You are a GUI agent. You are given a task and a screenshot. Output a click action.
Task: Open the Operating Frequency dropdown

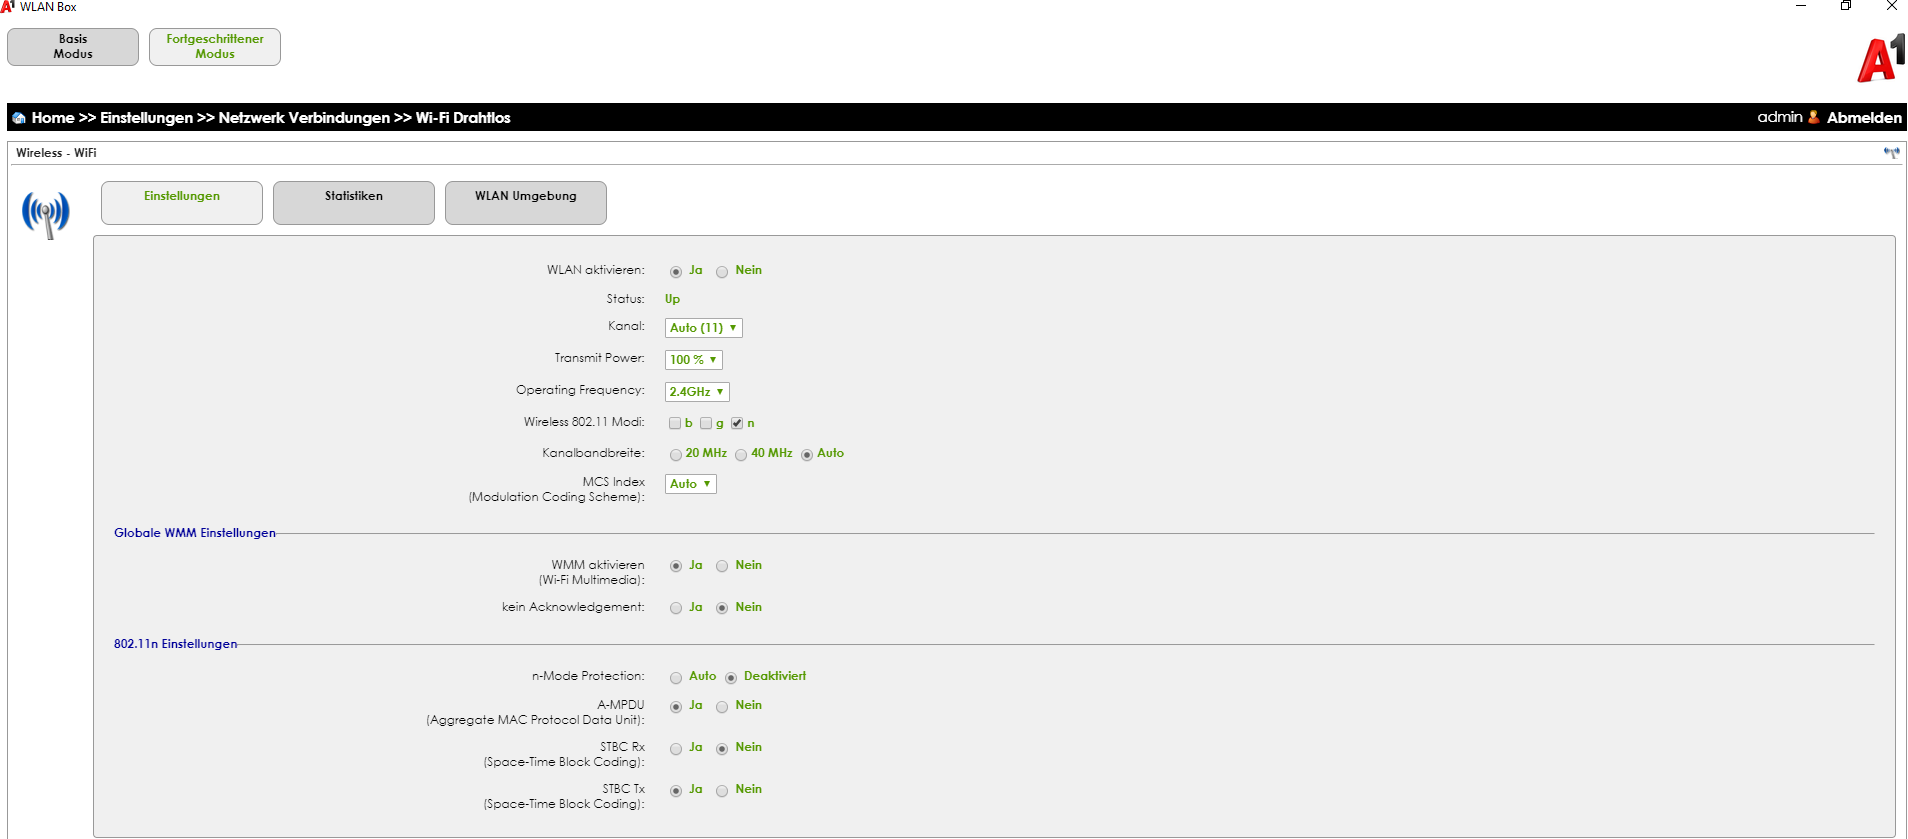697,392
